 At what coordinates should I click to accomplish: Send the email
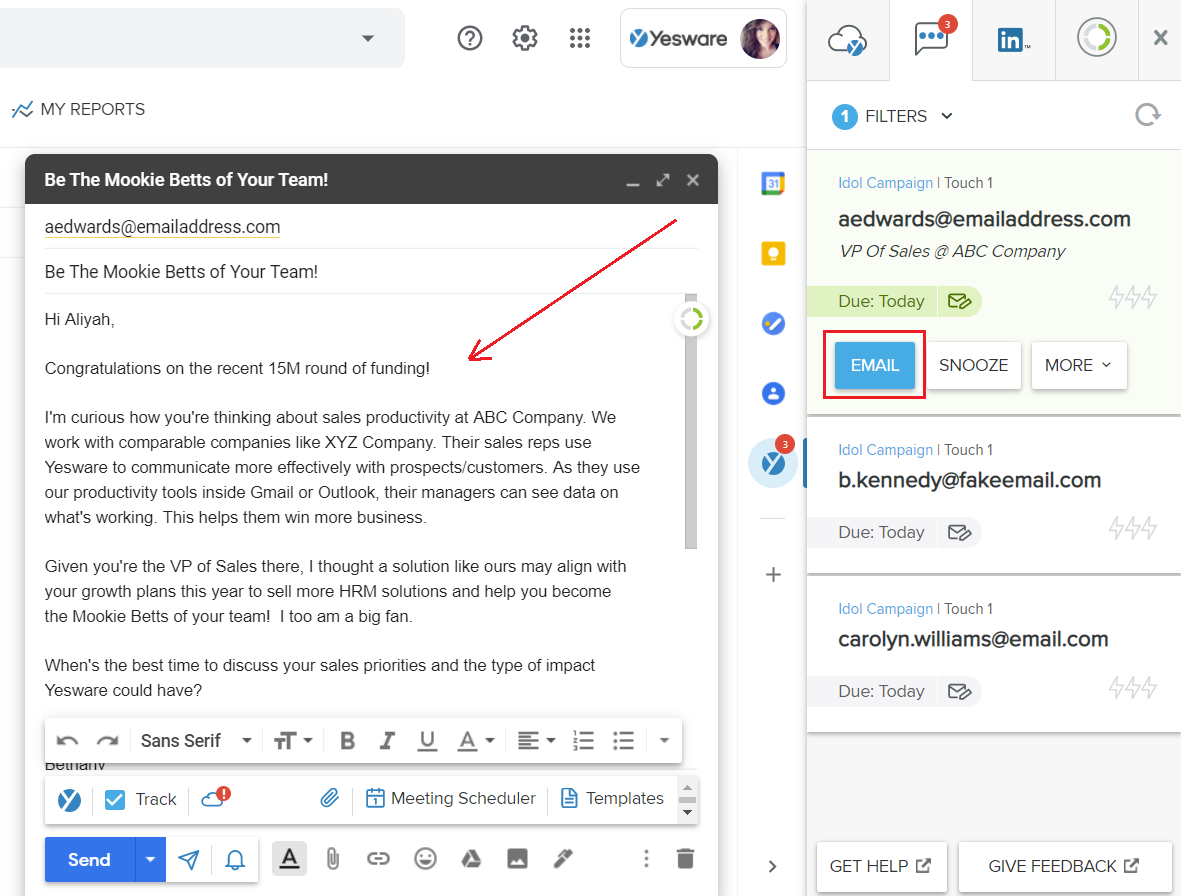(90, 860)
